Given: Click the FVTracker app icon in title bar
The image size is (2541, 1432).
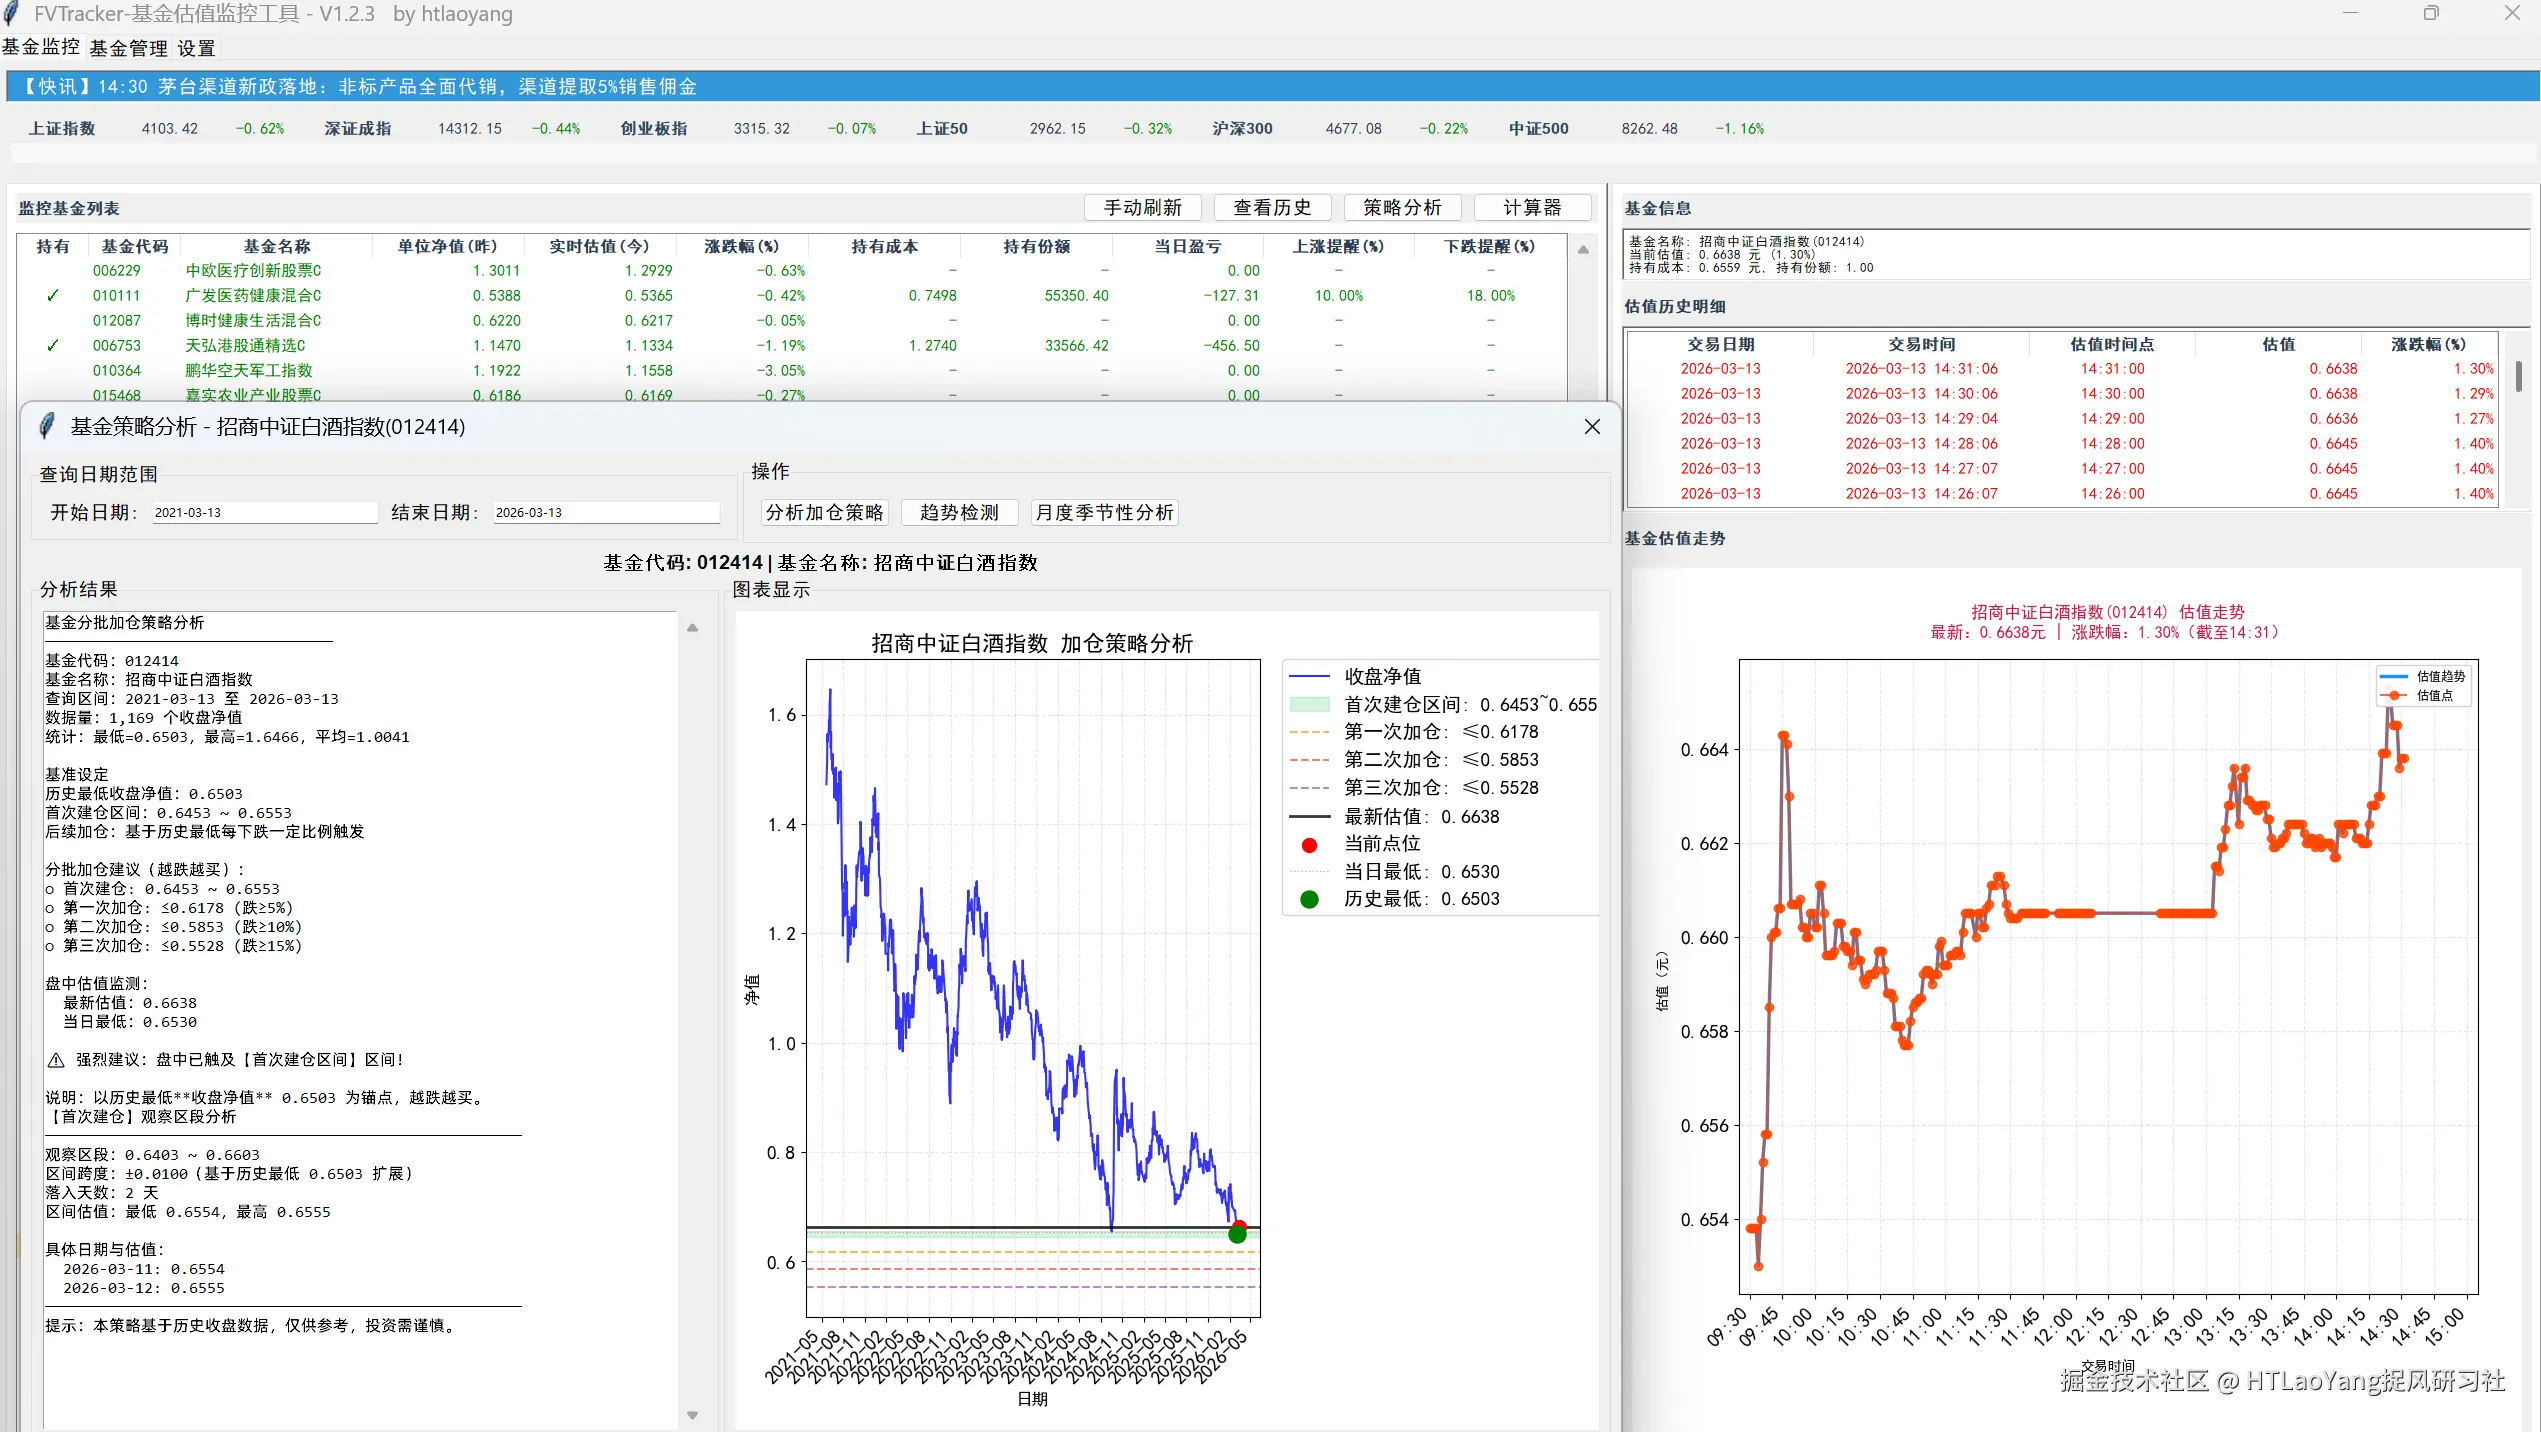Looking at the screenshot, I should (x=12, y=13).
